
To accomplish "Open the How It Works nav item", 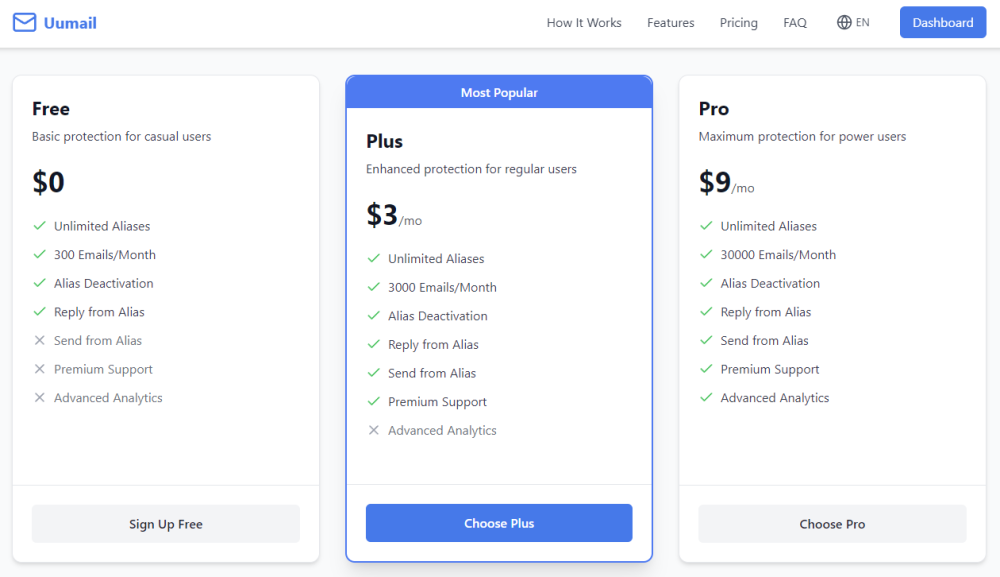I will pyautogui.click(x=584, y=23).
